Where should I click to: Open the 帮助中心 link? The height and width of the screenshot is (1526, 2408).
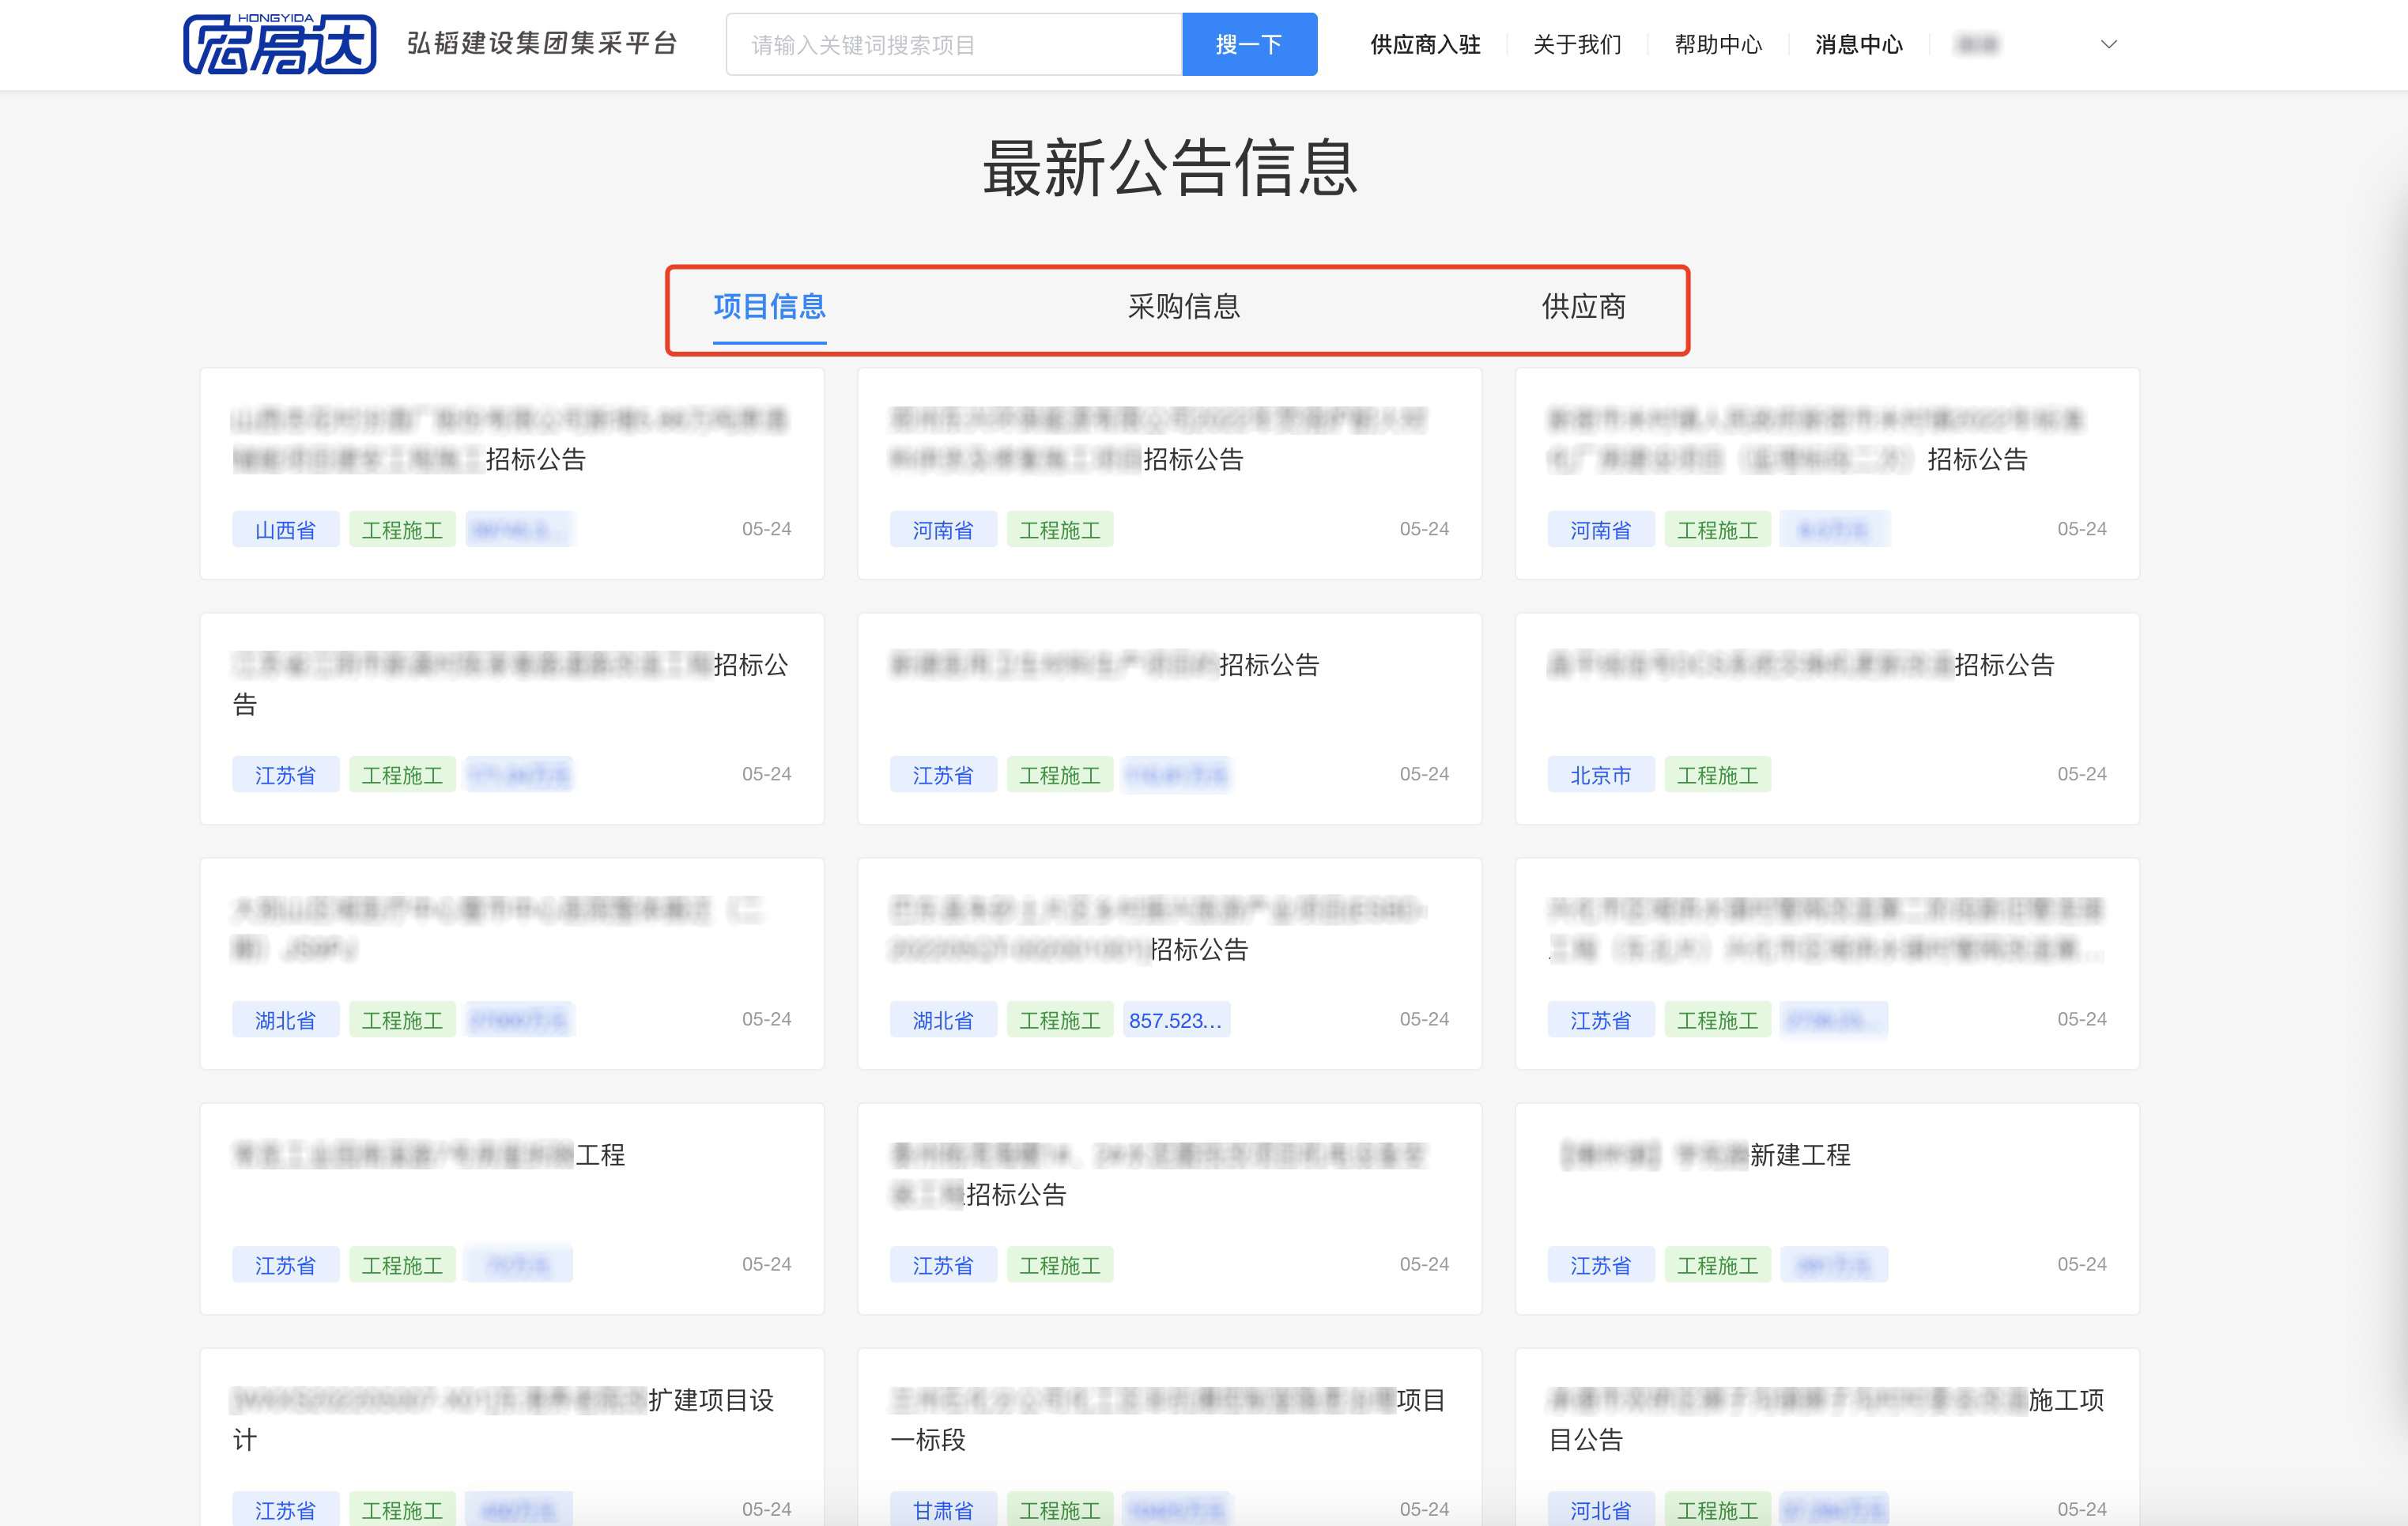point(1718,44)
